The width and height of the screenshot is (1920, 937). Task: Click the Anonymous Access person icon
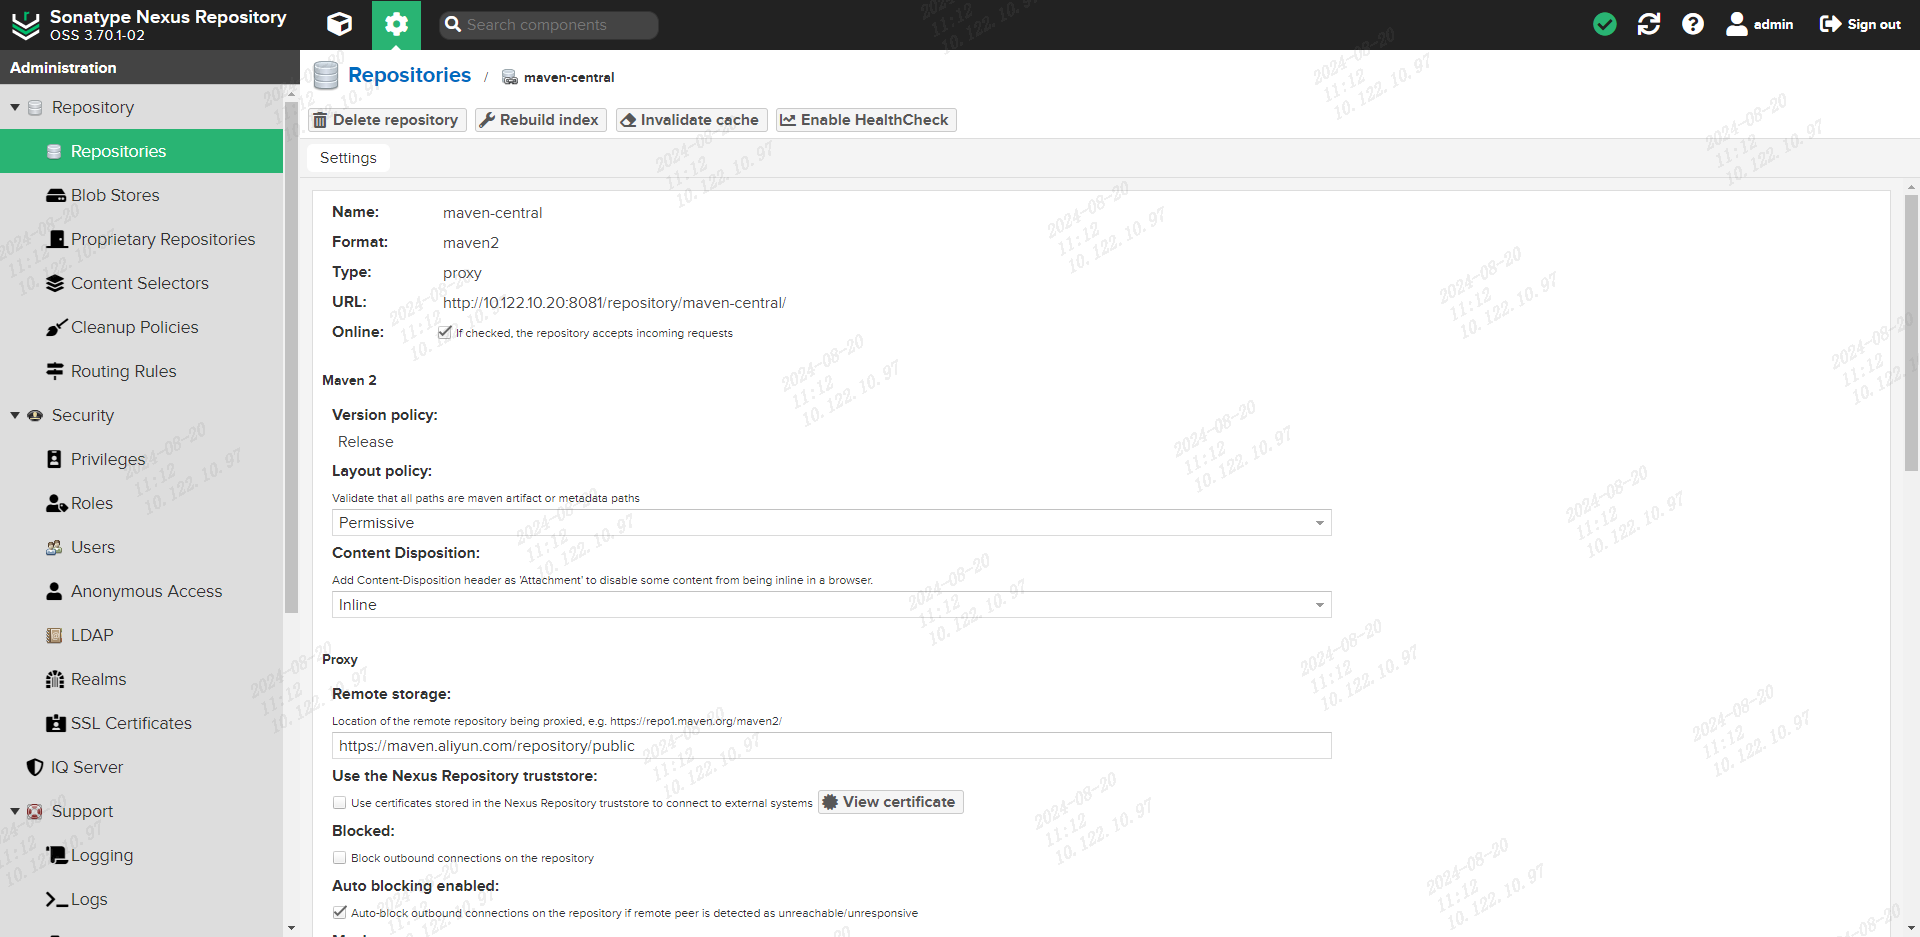[54, 591]
